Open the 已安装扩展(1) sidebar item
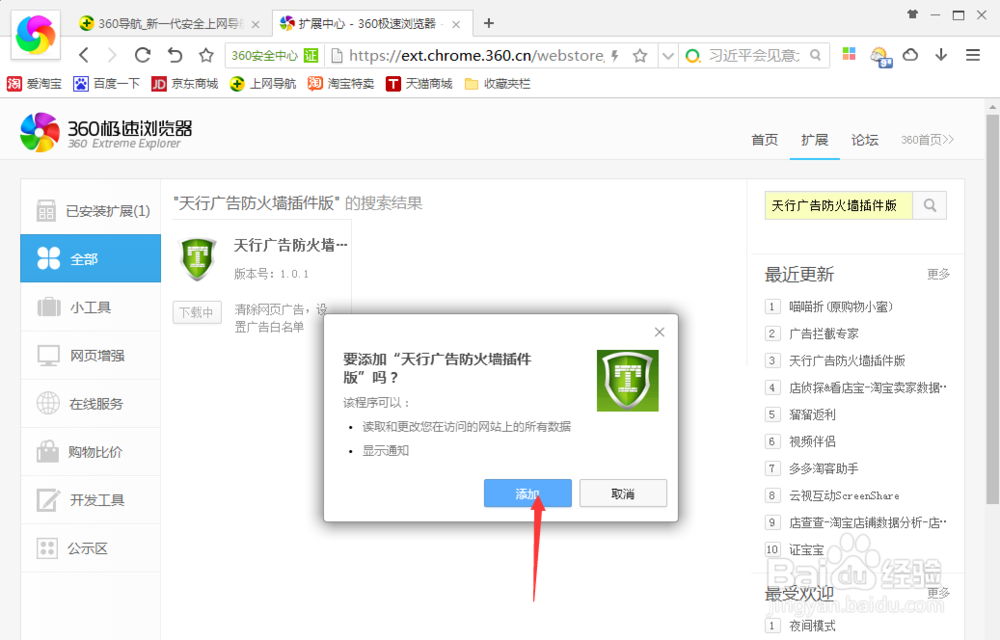Viewport: 1000px width, 640px height. 91,210
